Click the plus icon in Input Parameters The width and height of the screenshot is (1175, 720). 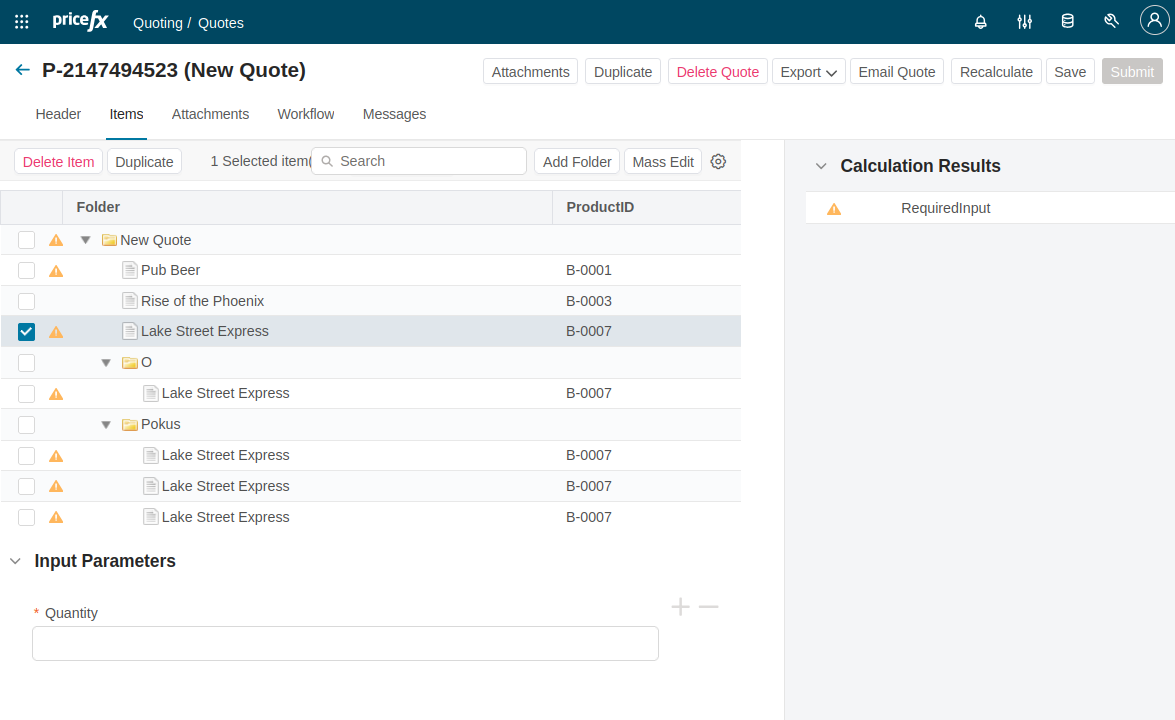(680, 607)
